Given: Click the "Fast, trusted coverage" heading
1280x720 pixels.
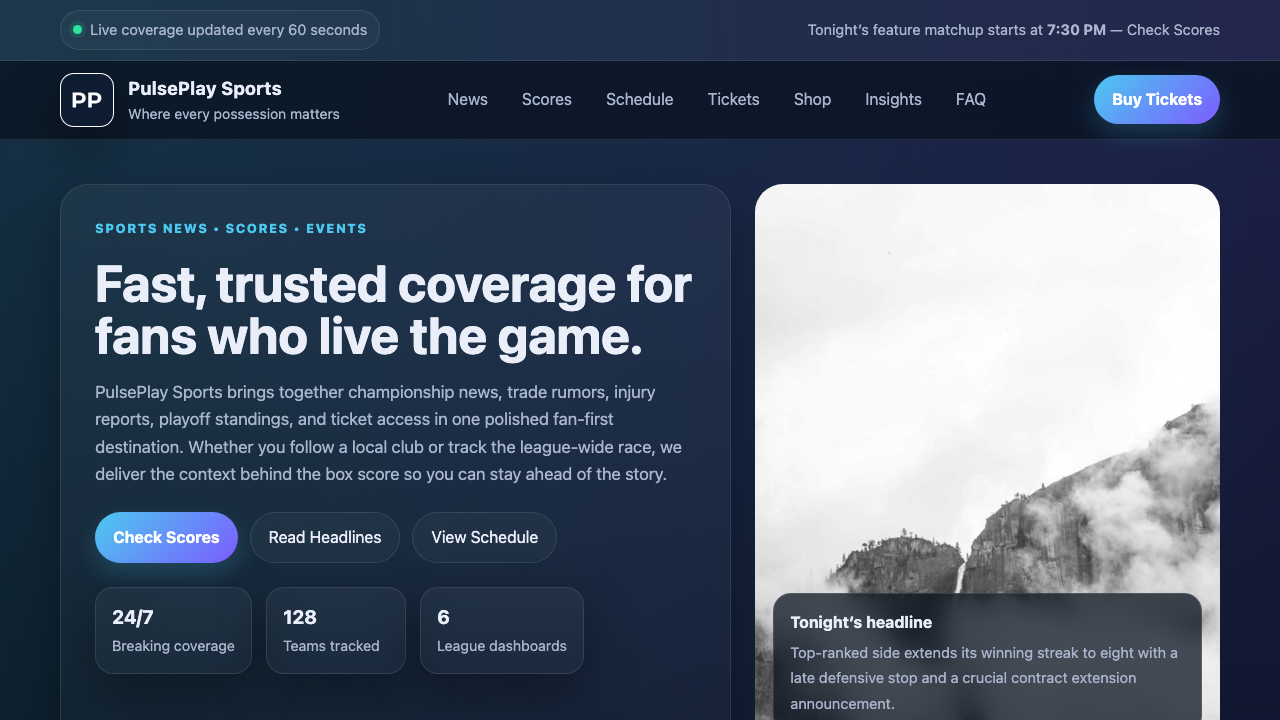Looking at the screenshot, I should point(394,311).
